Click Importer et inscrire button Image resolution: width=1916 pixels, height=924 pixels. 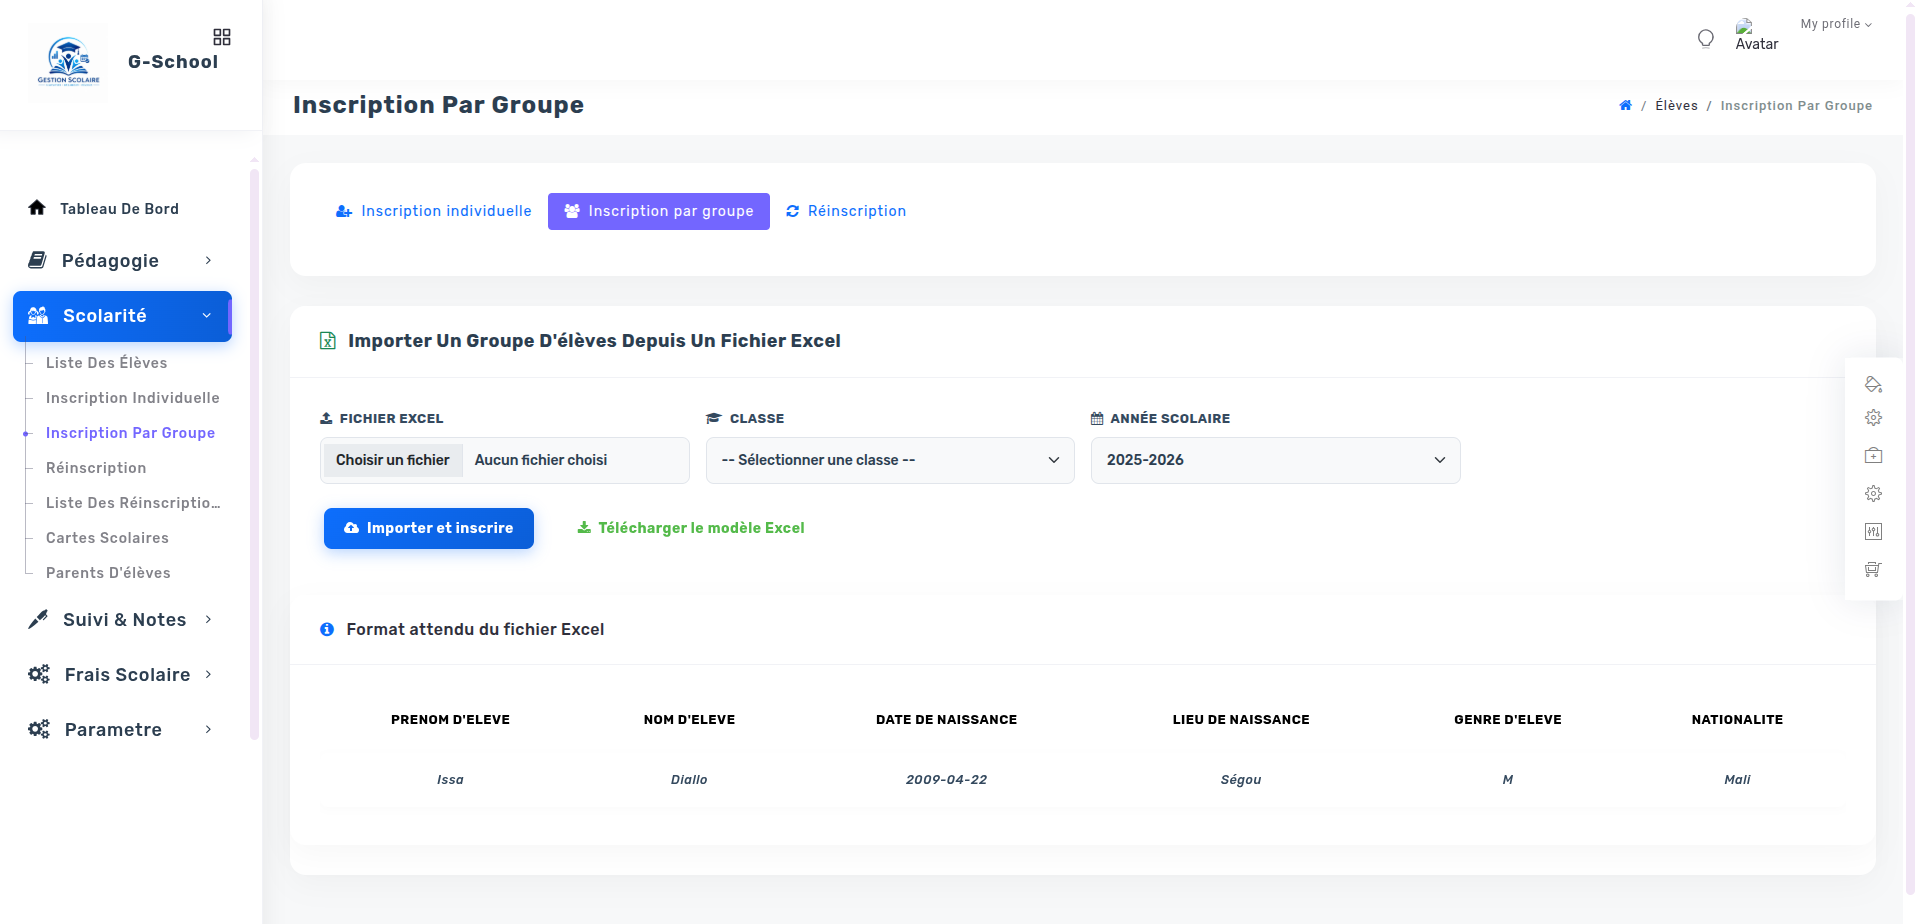coord(429,528)
